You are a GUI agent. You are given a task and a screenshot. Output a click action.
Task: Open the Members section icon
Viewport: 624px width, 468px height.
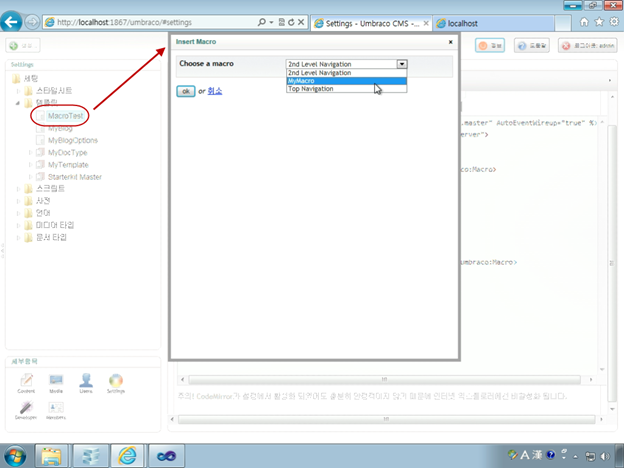pyautogui.click(x=56, y=410)
